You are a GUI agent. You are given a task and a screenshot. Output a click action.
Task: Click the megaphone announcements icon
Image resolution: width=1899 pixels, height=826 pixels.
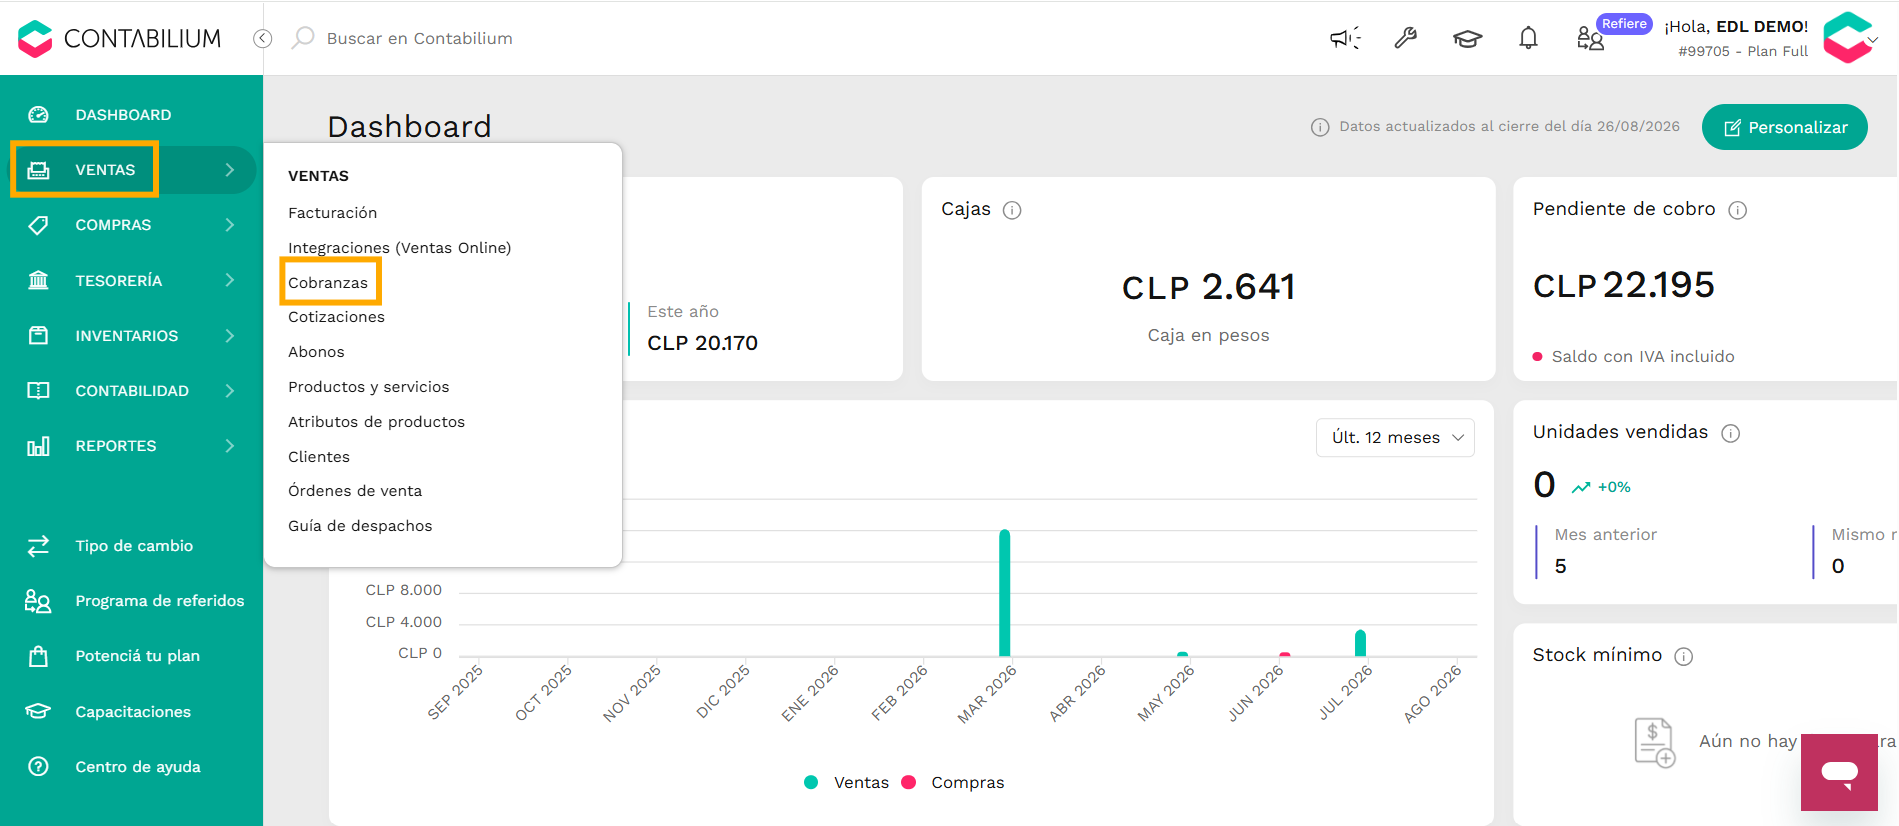tap(1345, 38)
